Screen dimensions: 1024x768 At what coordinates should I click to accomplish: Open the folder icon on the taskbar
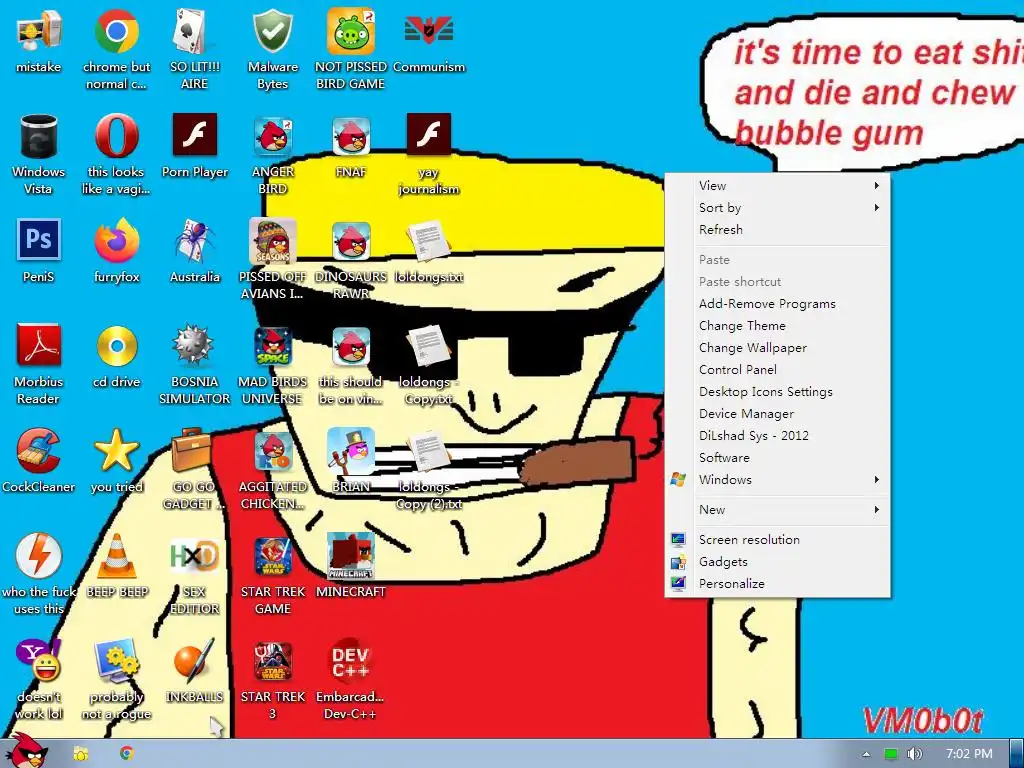81,753
